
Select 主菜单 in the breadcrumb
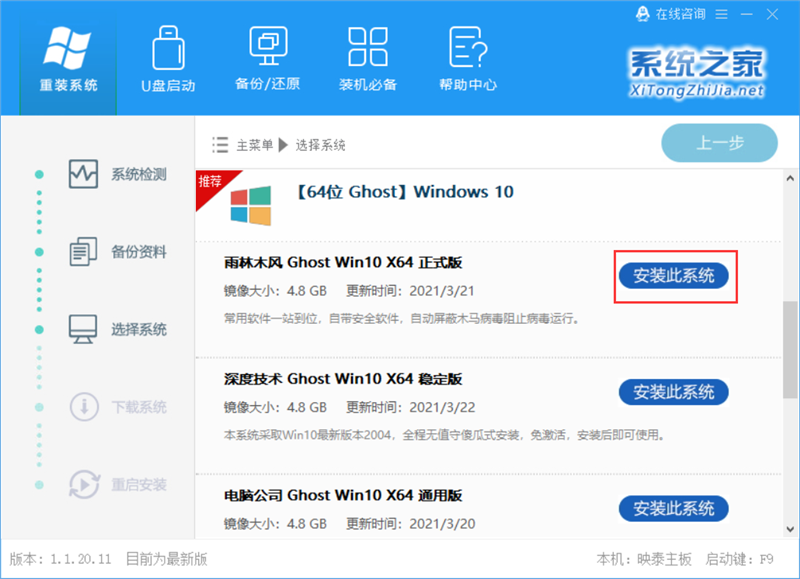258,144
